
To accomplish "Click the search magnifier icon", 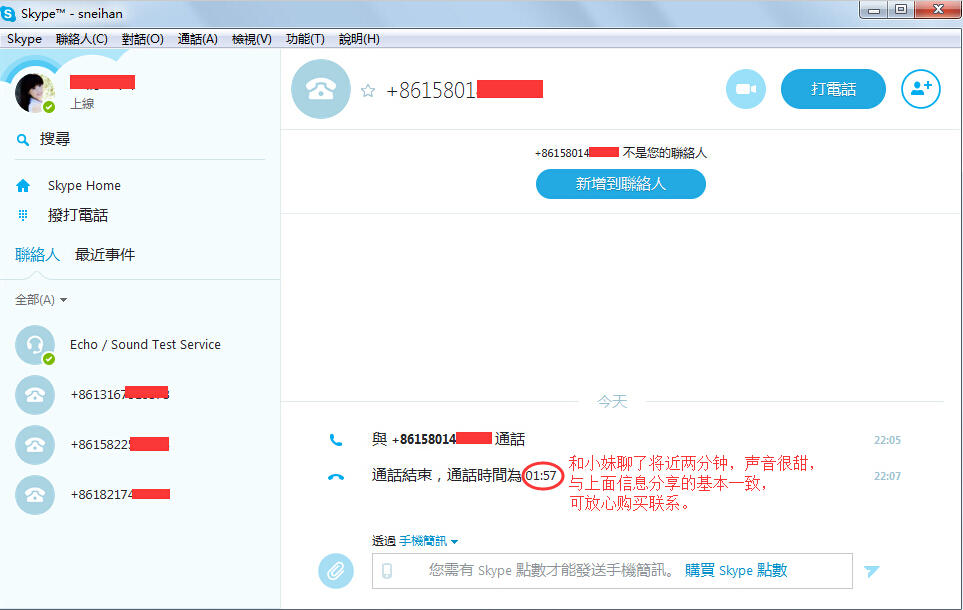I will pyautogui.click(x=23, y=140).
